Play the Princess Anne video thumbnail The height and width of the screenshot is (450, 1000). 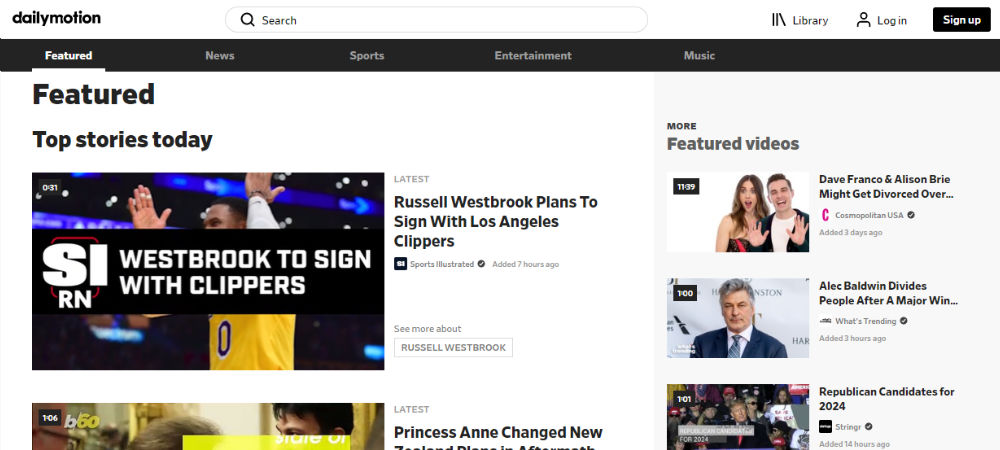point(208,426)
